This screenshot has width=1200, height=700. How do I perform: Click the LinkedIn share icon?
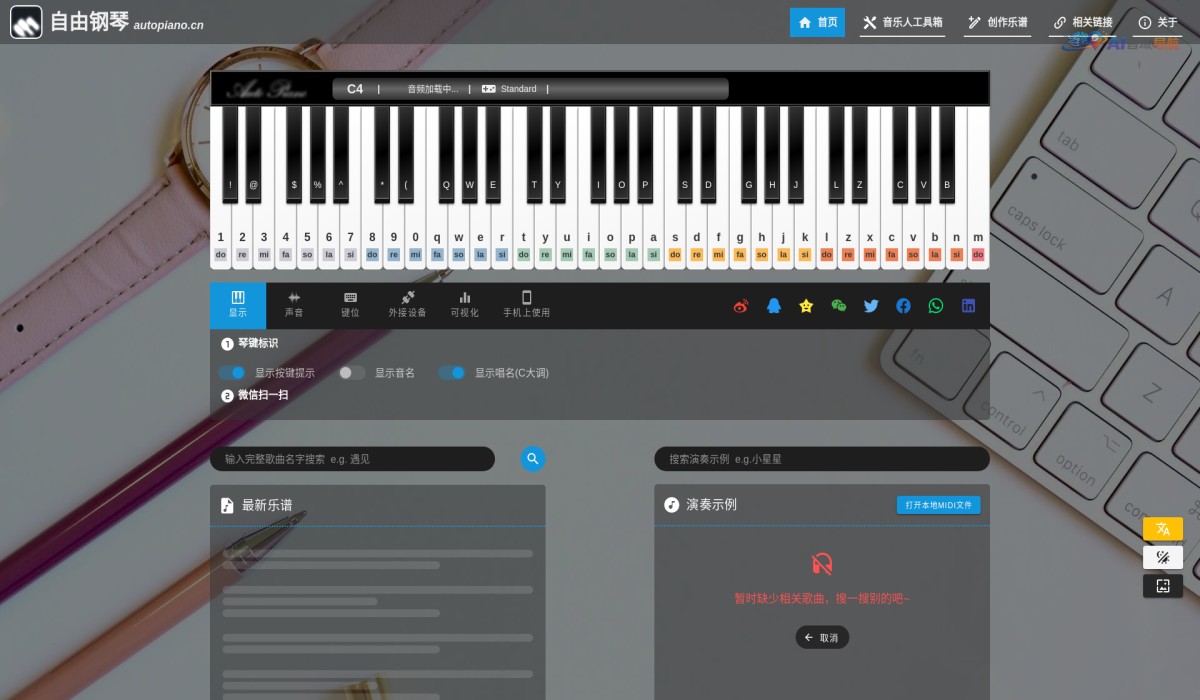pyautogui.click(x=968, y=306)
